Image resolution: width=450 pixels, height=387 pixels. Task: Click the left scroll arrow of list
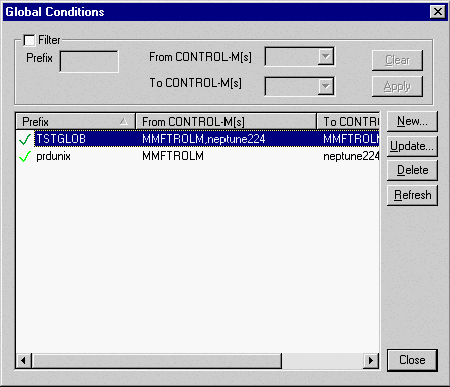pyautogui.click(x=23, y=360)
